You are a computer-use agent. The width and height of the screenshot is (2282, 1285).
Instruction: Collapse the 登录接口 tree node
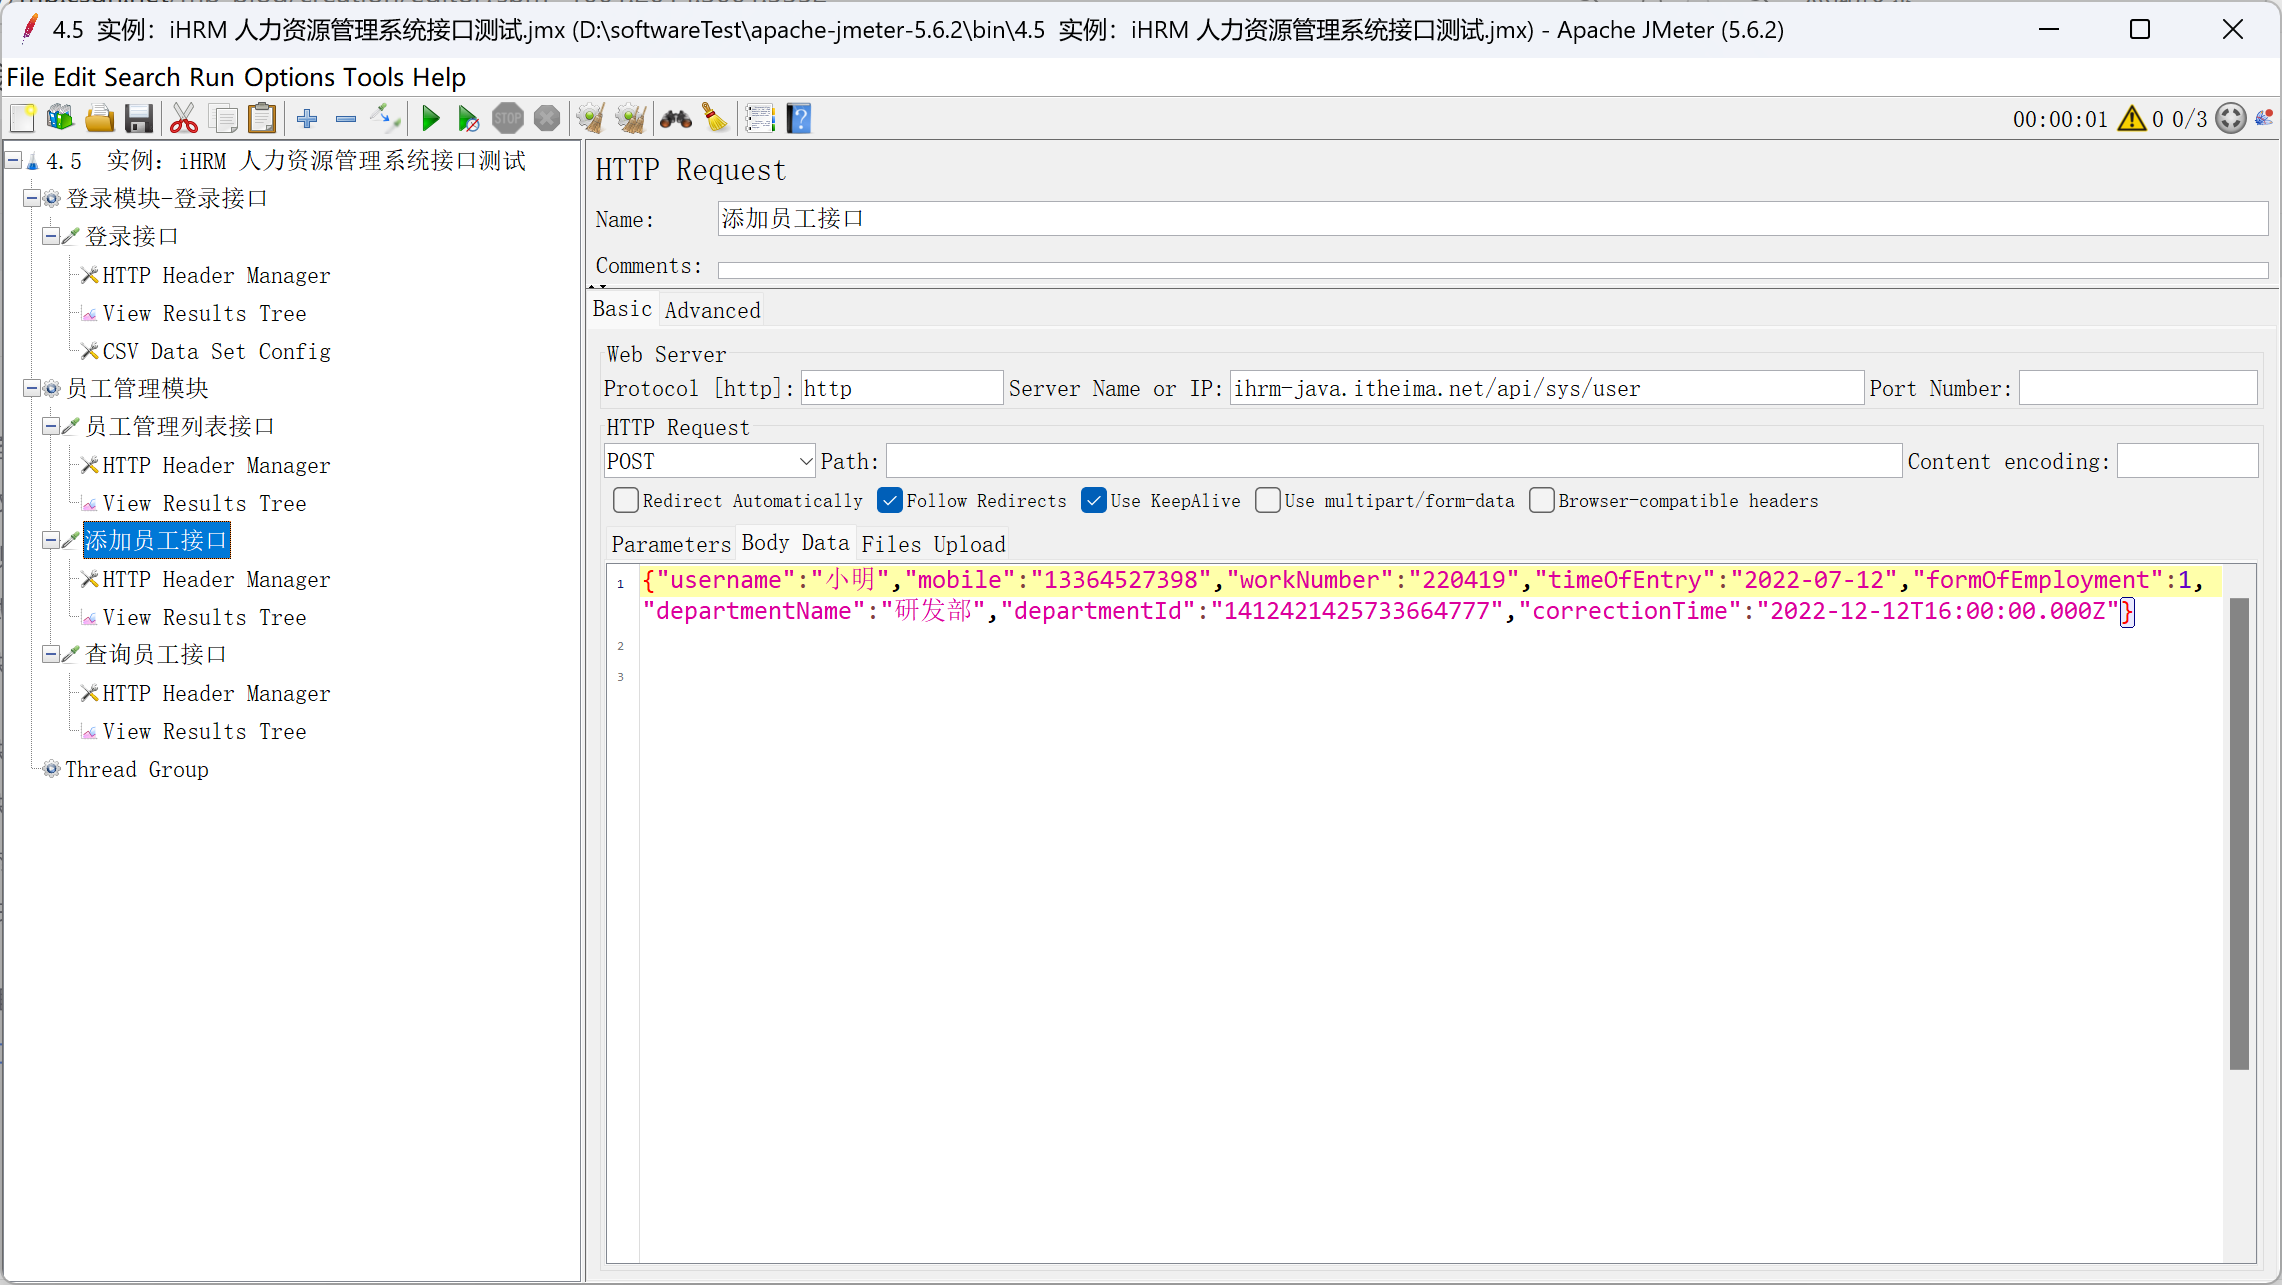50,236
